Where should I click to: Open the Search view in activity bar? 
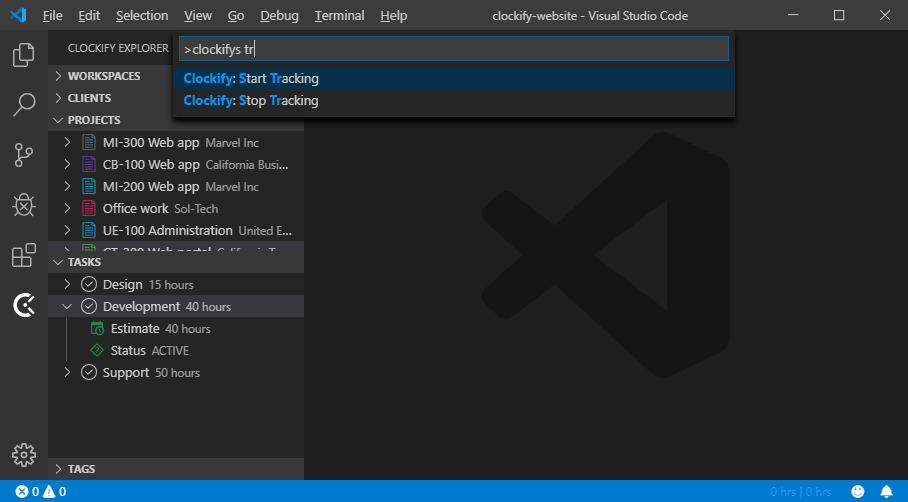24,105
